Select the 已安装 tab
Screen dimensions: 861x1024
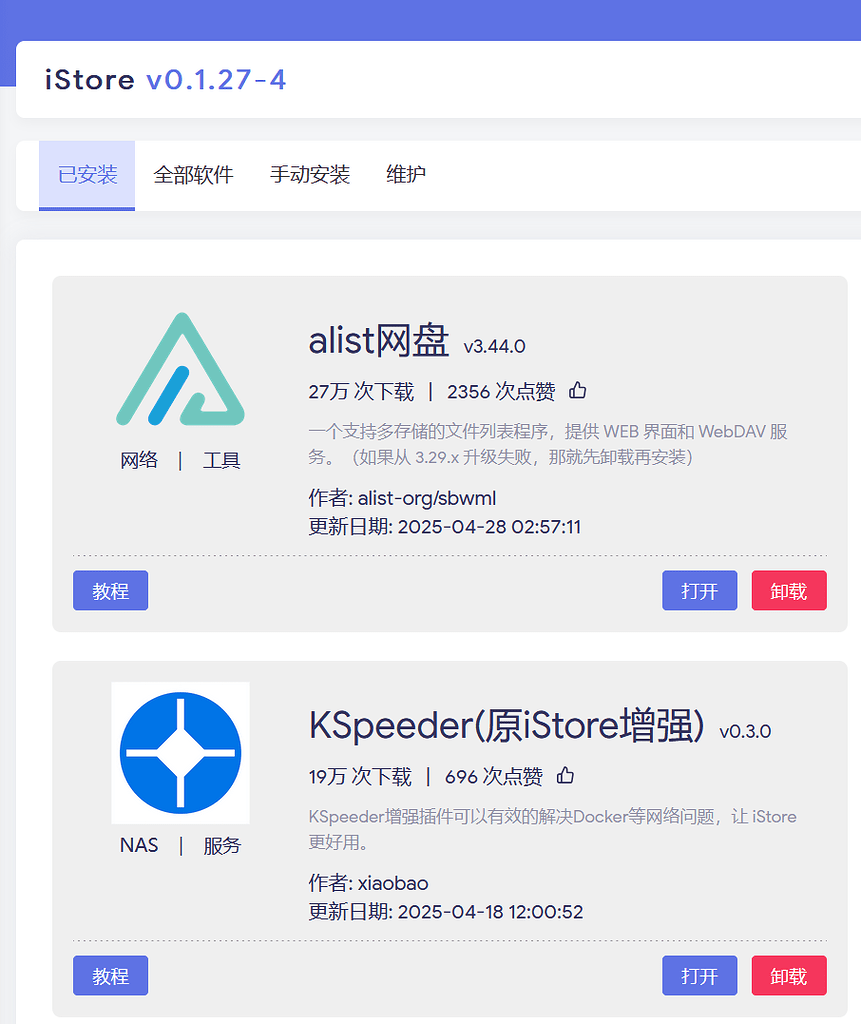tap(86, 174)
